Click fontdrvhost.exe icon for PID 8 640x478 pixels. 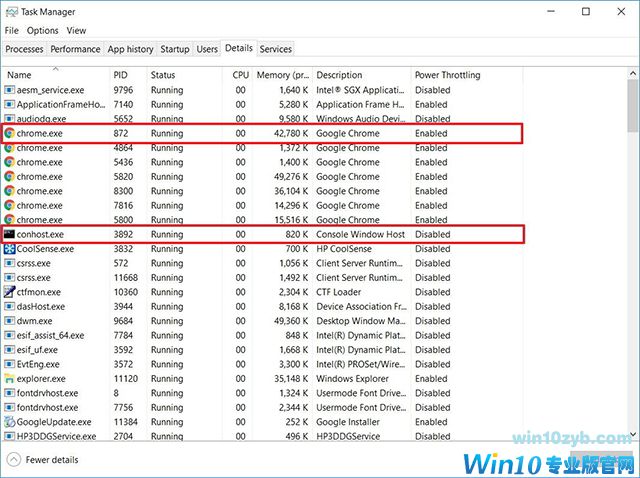9,393
